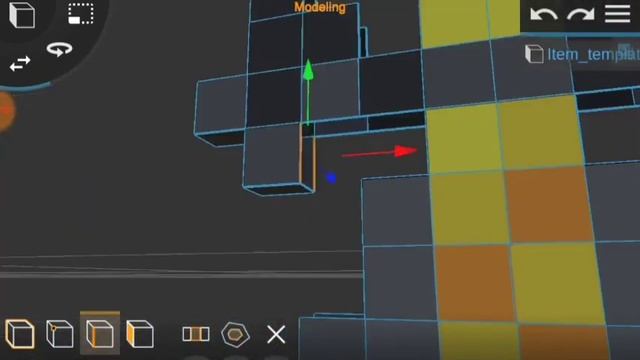Open the cube object menu icon
The width and height of the screenshot is (640, 360).
click(22, 15)
